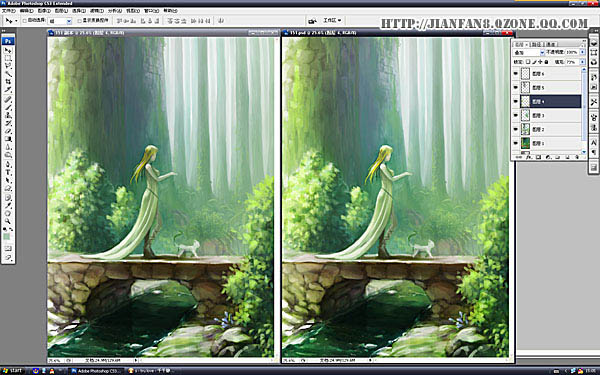The height and width of the screenshot is (375, 600).
Task: Toggle Quick Mask mode in the toolbox
Action: (8, 248)
